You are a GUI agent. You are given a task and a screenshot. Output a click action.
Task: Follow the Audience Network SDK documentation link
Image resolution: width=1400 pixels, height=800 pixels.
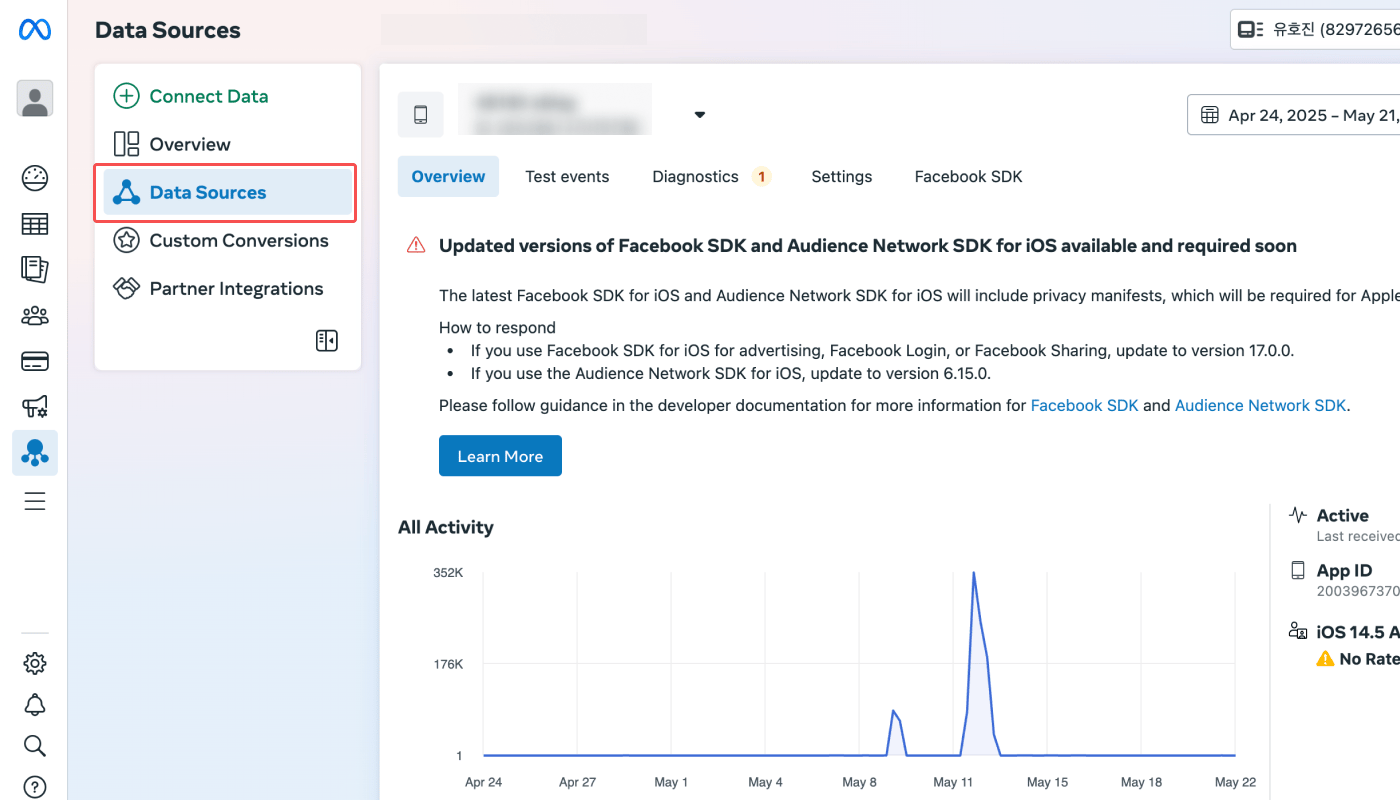pyautogui.click(x=1261, y=405)
